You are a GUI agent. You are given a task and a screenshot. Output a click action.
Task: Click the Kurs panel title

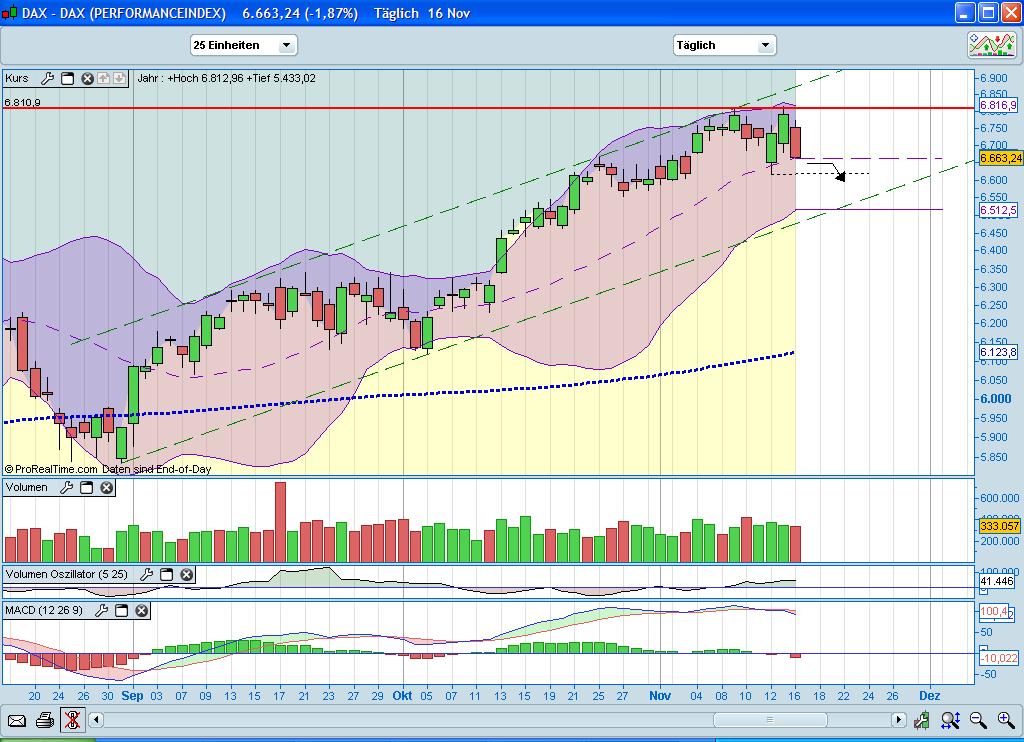17,78
